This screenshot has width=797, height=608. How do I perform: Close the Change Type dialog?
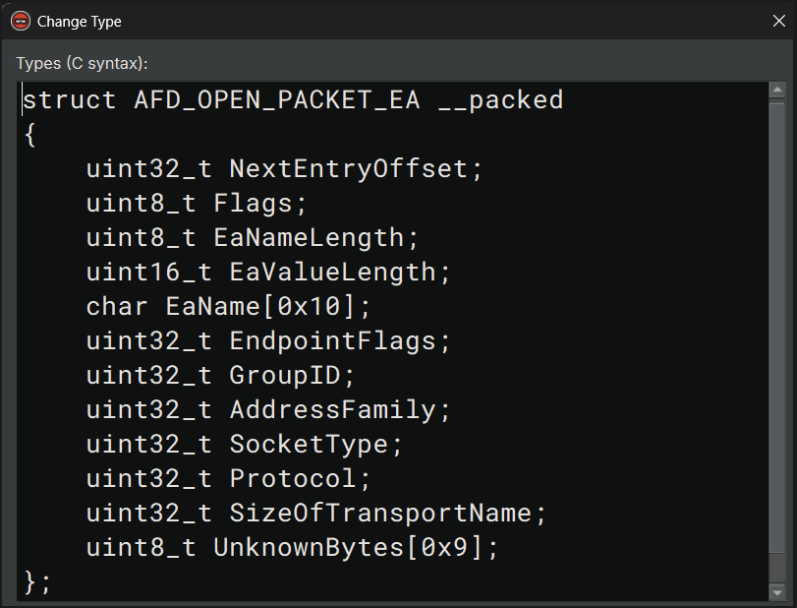(779, 21)
